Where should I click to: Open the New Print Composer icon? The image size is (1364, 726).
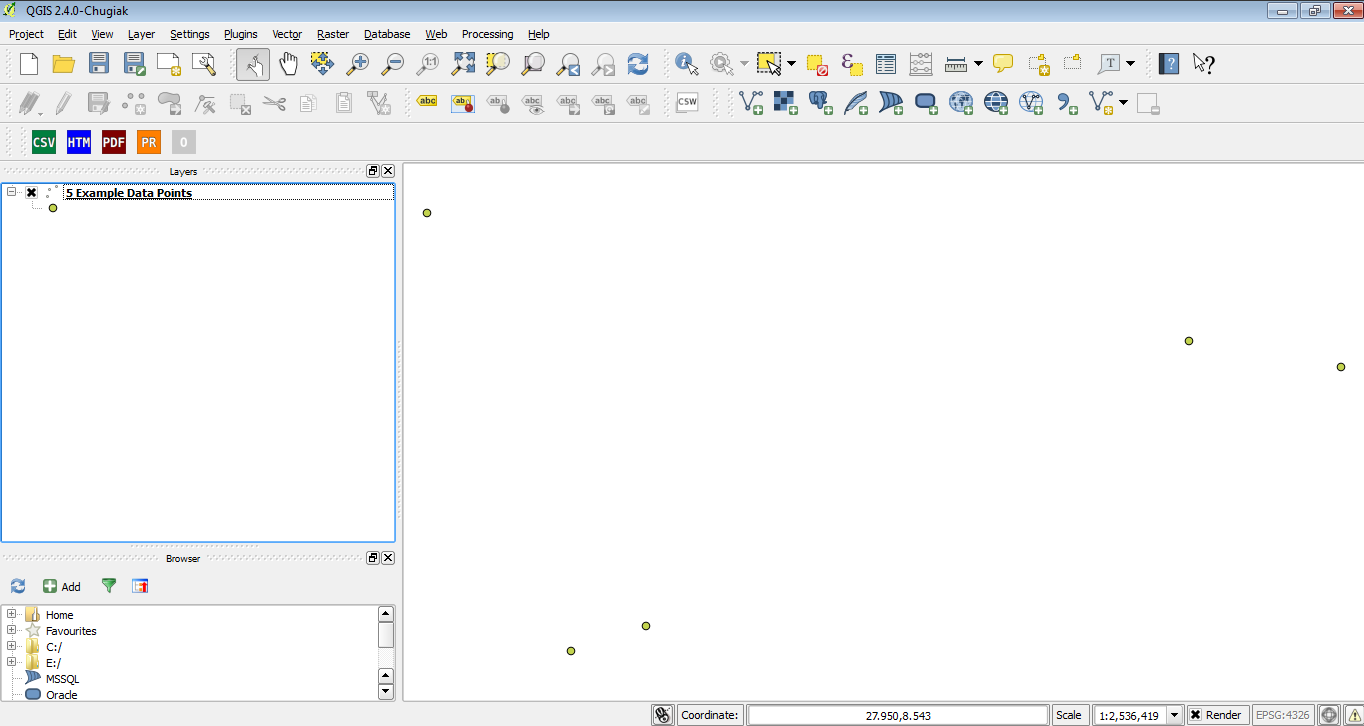point(169,64)
